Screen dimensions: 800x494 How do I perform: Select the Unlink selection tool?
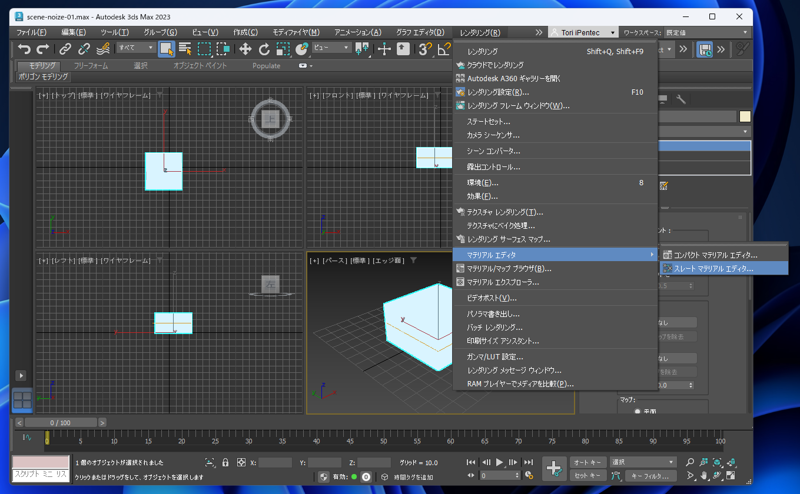(x=84, y=49)
